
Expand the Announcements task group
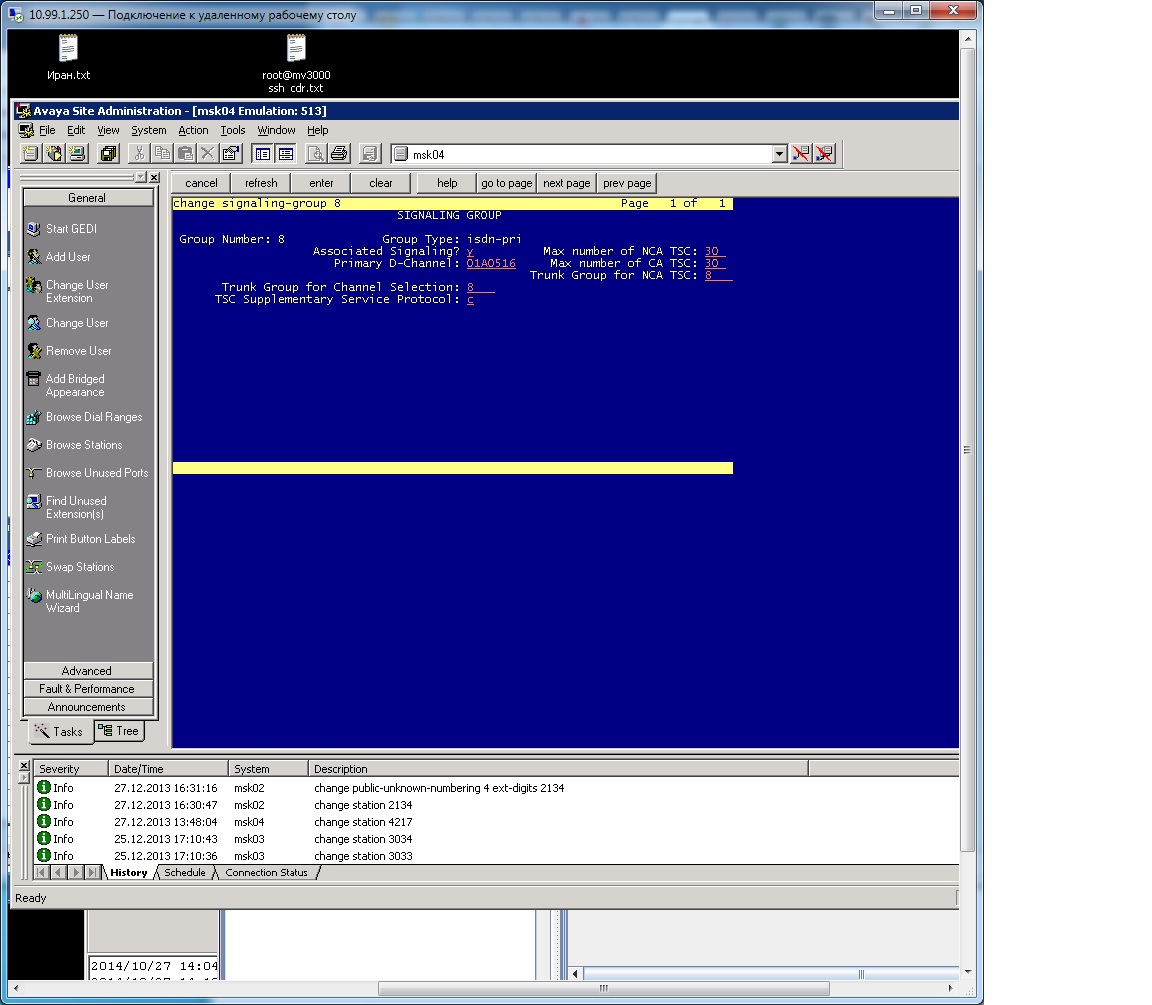[87, 707]
